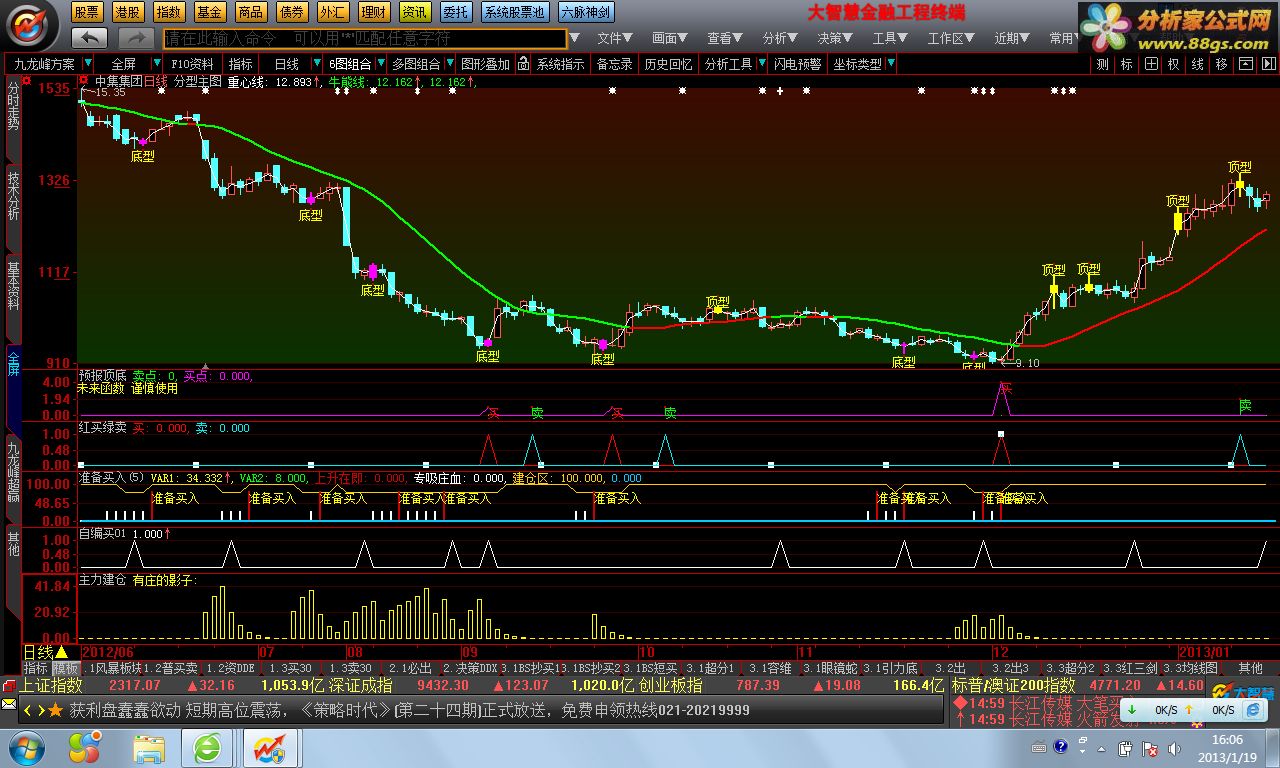Click the 外汇 button
The image size is (1280, 768).
pyautogui.click(x=333, y=12)
